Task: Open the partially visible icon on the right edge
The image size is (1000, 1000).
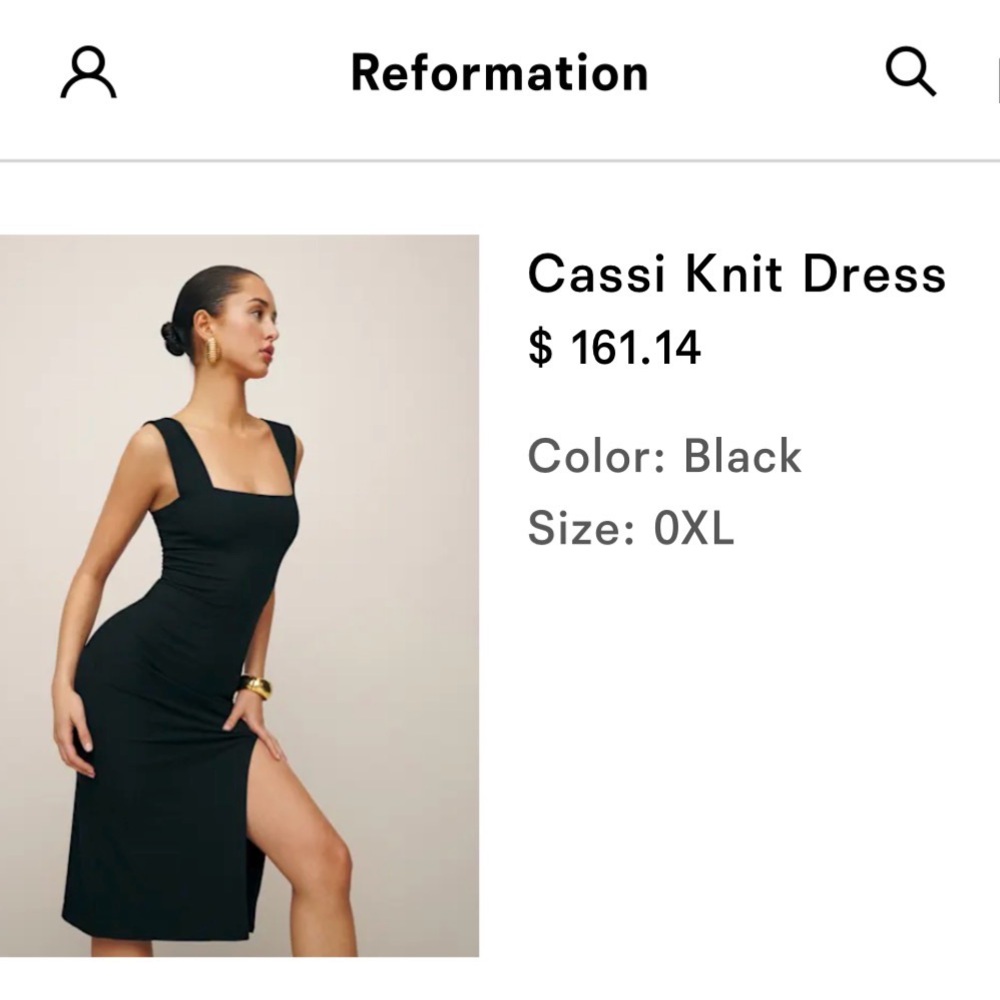Action: 996,73
